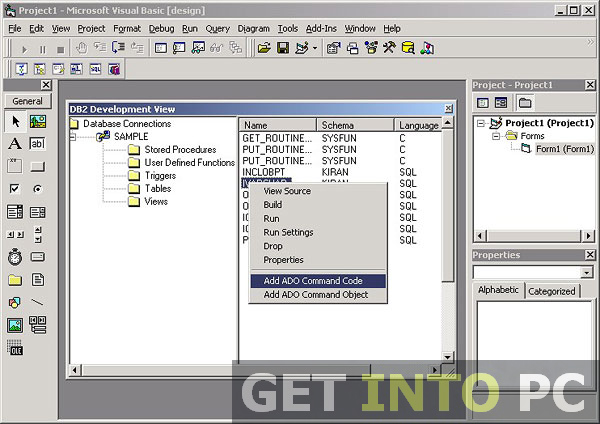Viewport: 600px width, 424px height.
Task: Open the Data View Window icon
Action: coord(408,48)
